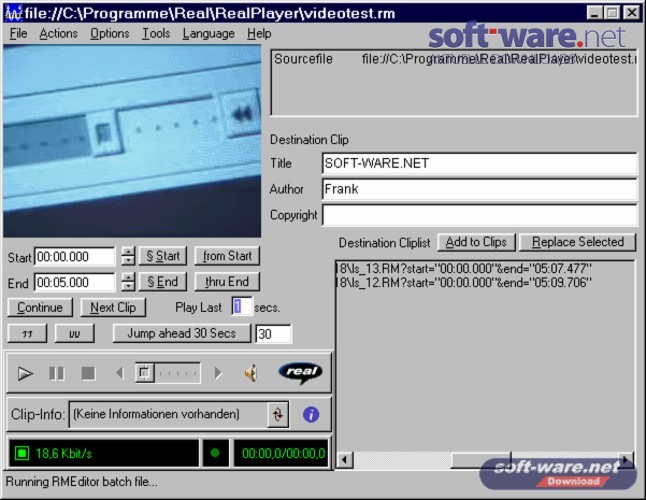Focus the Author field Frank
The height and width of the screenshot is (500, 646).
[x=479, y=189]
